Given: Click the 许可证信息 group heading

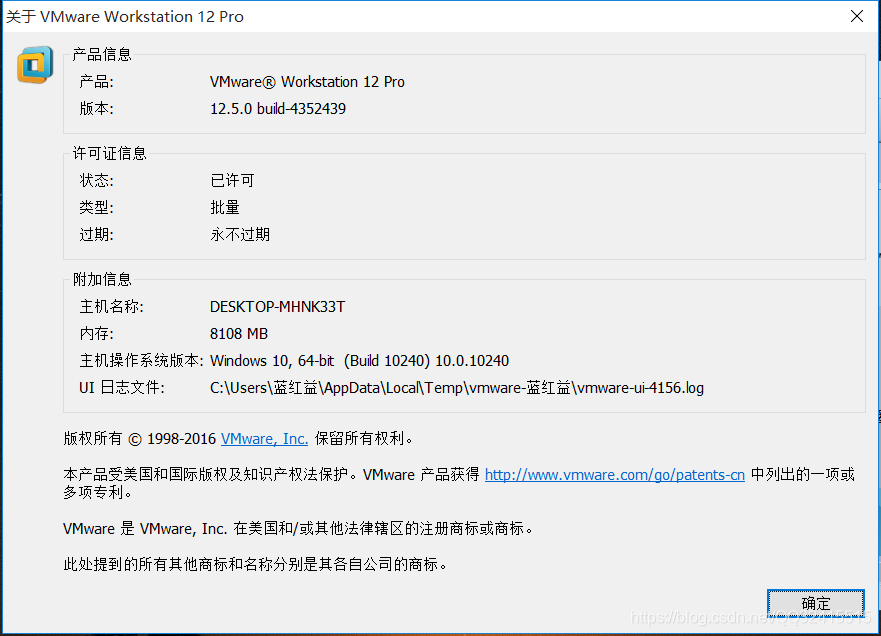Looking at the screenshot, I should coord(110,153).
